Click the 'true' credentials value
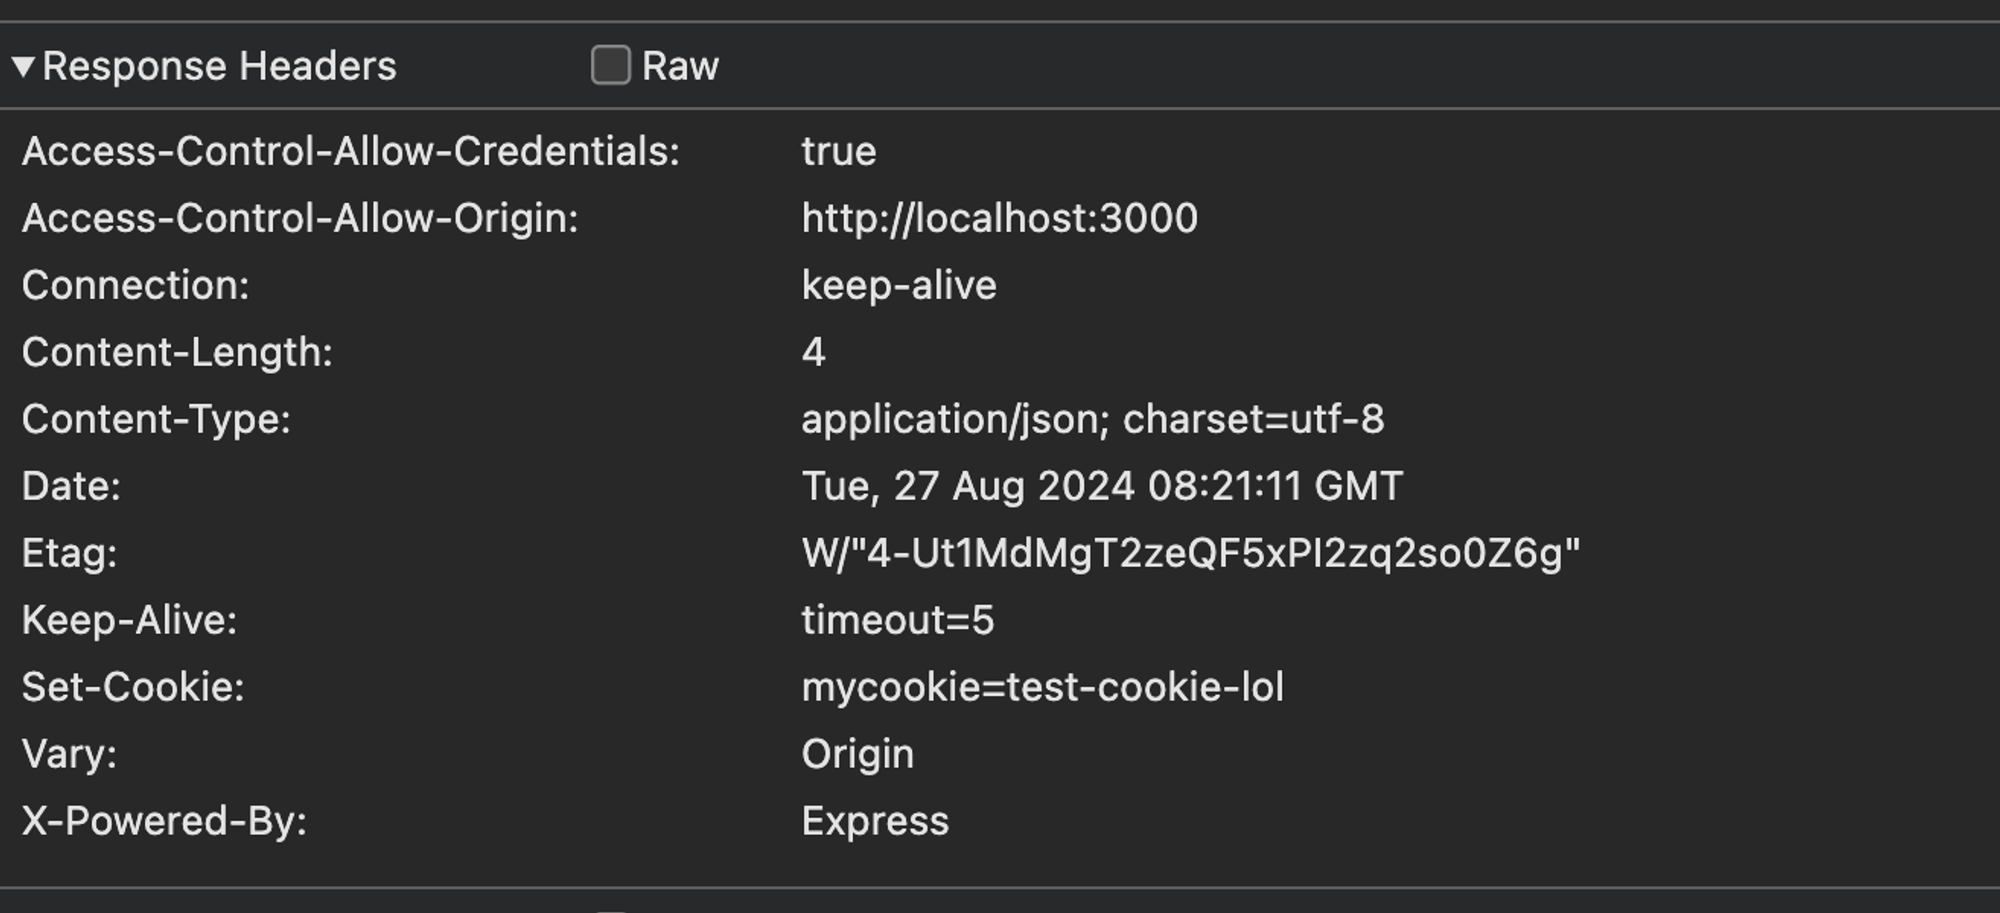The width and height of the screenshot is (2000, 913). (x=838, y=152)
